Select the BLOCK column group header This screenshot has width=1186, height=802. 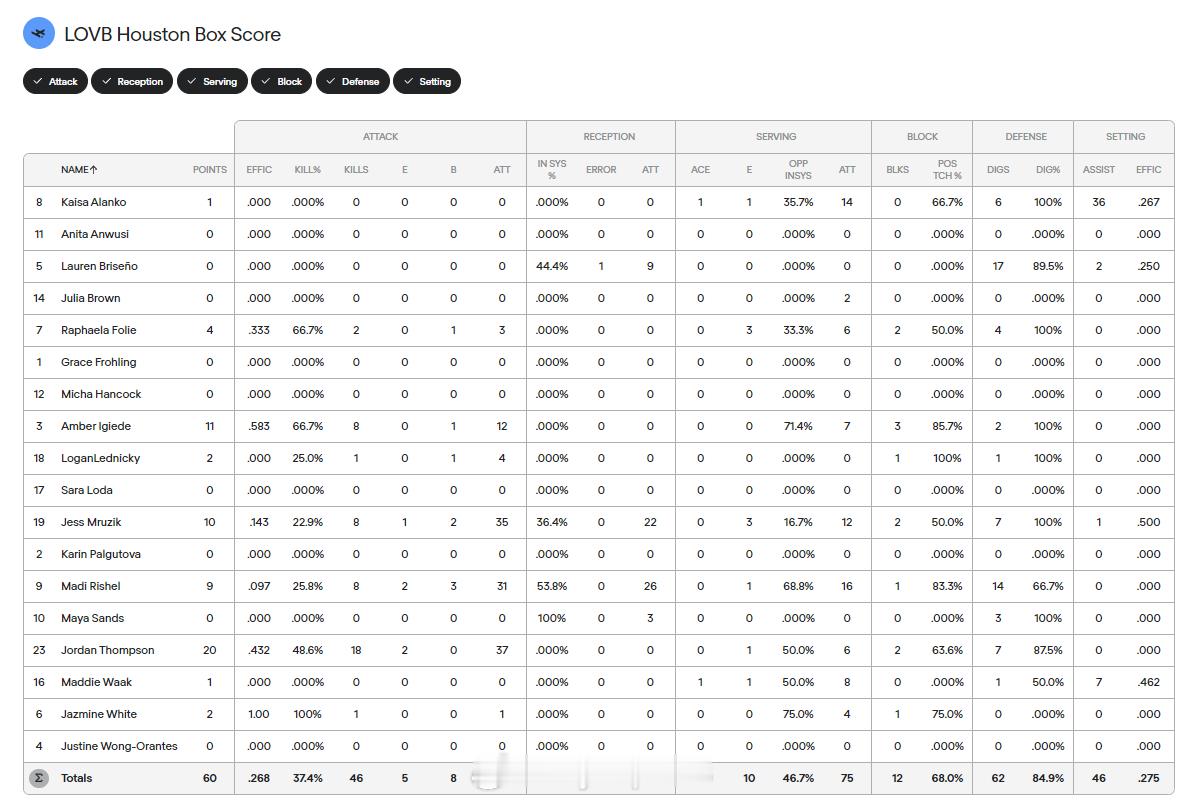(922, 137)
